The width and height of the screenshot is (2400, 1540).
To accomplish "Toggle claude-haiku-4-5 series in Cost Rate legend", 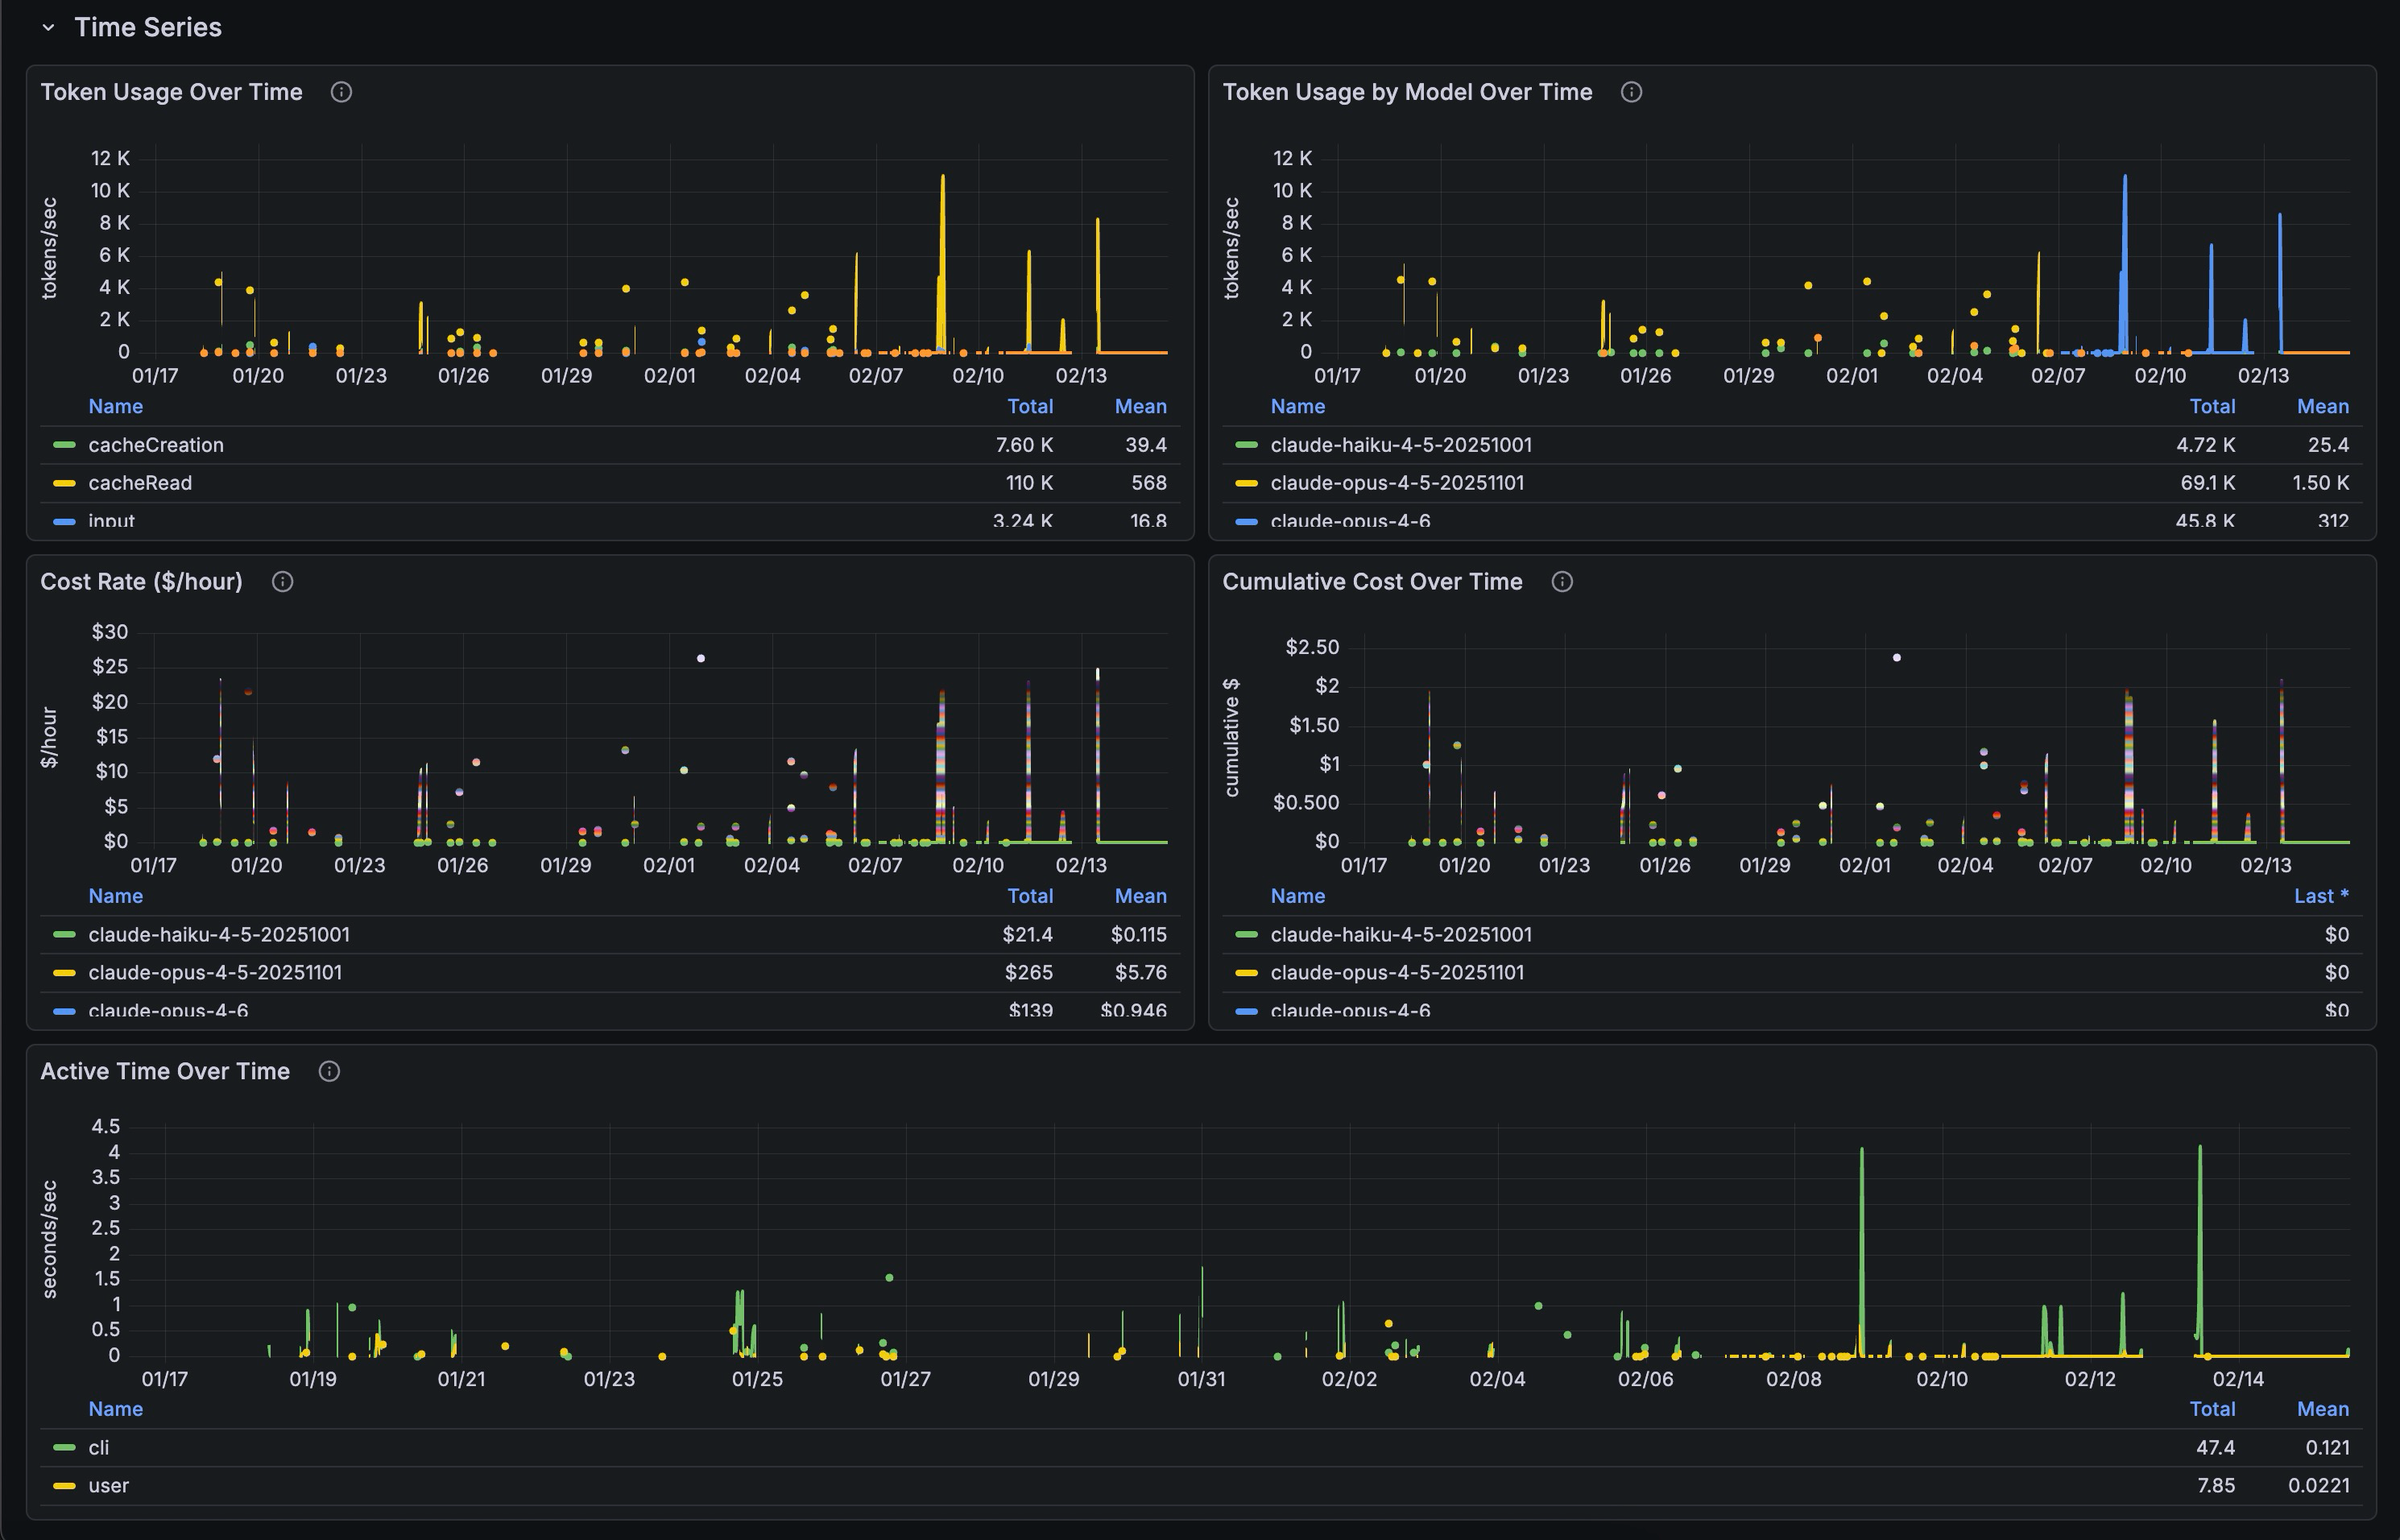I will [219, 935].
